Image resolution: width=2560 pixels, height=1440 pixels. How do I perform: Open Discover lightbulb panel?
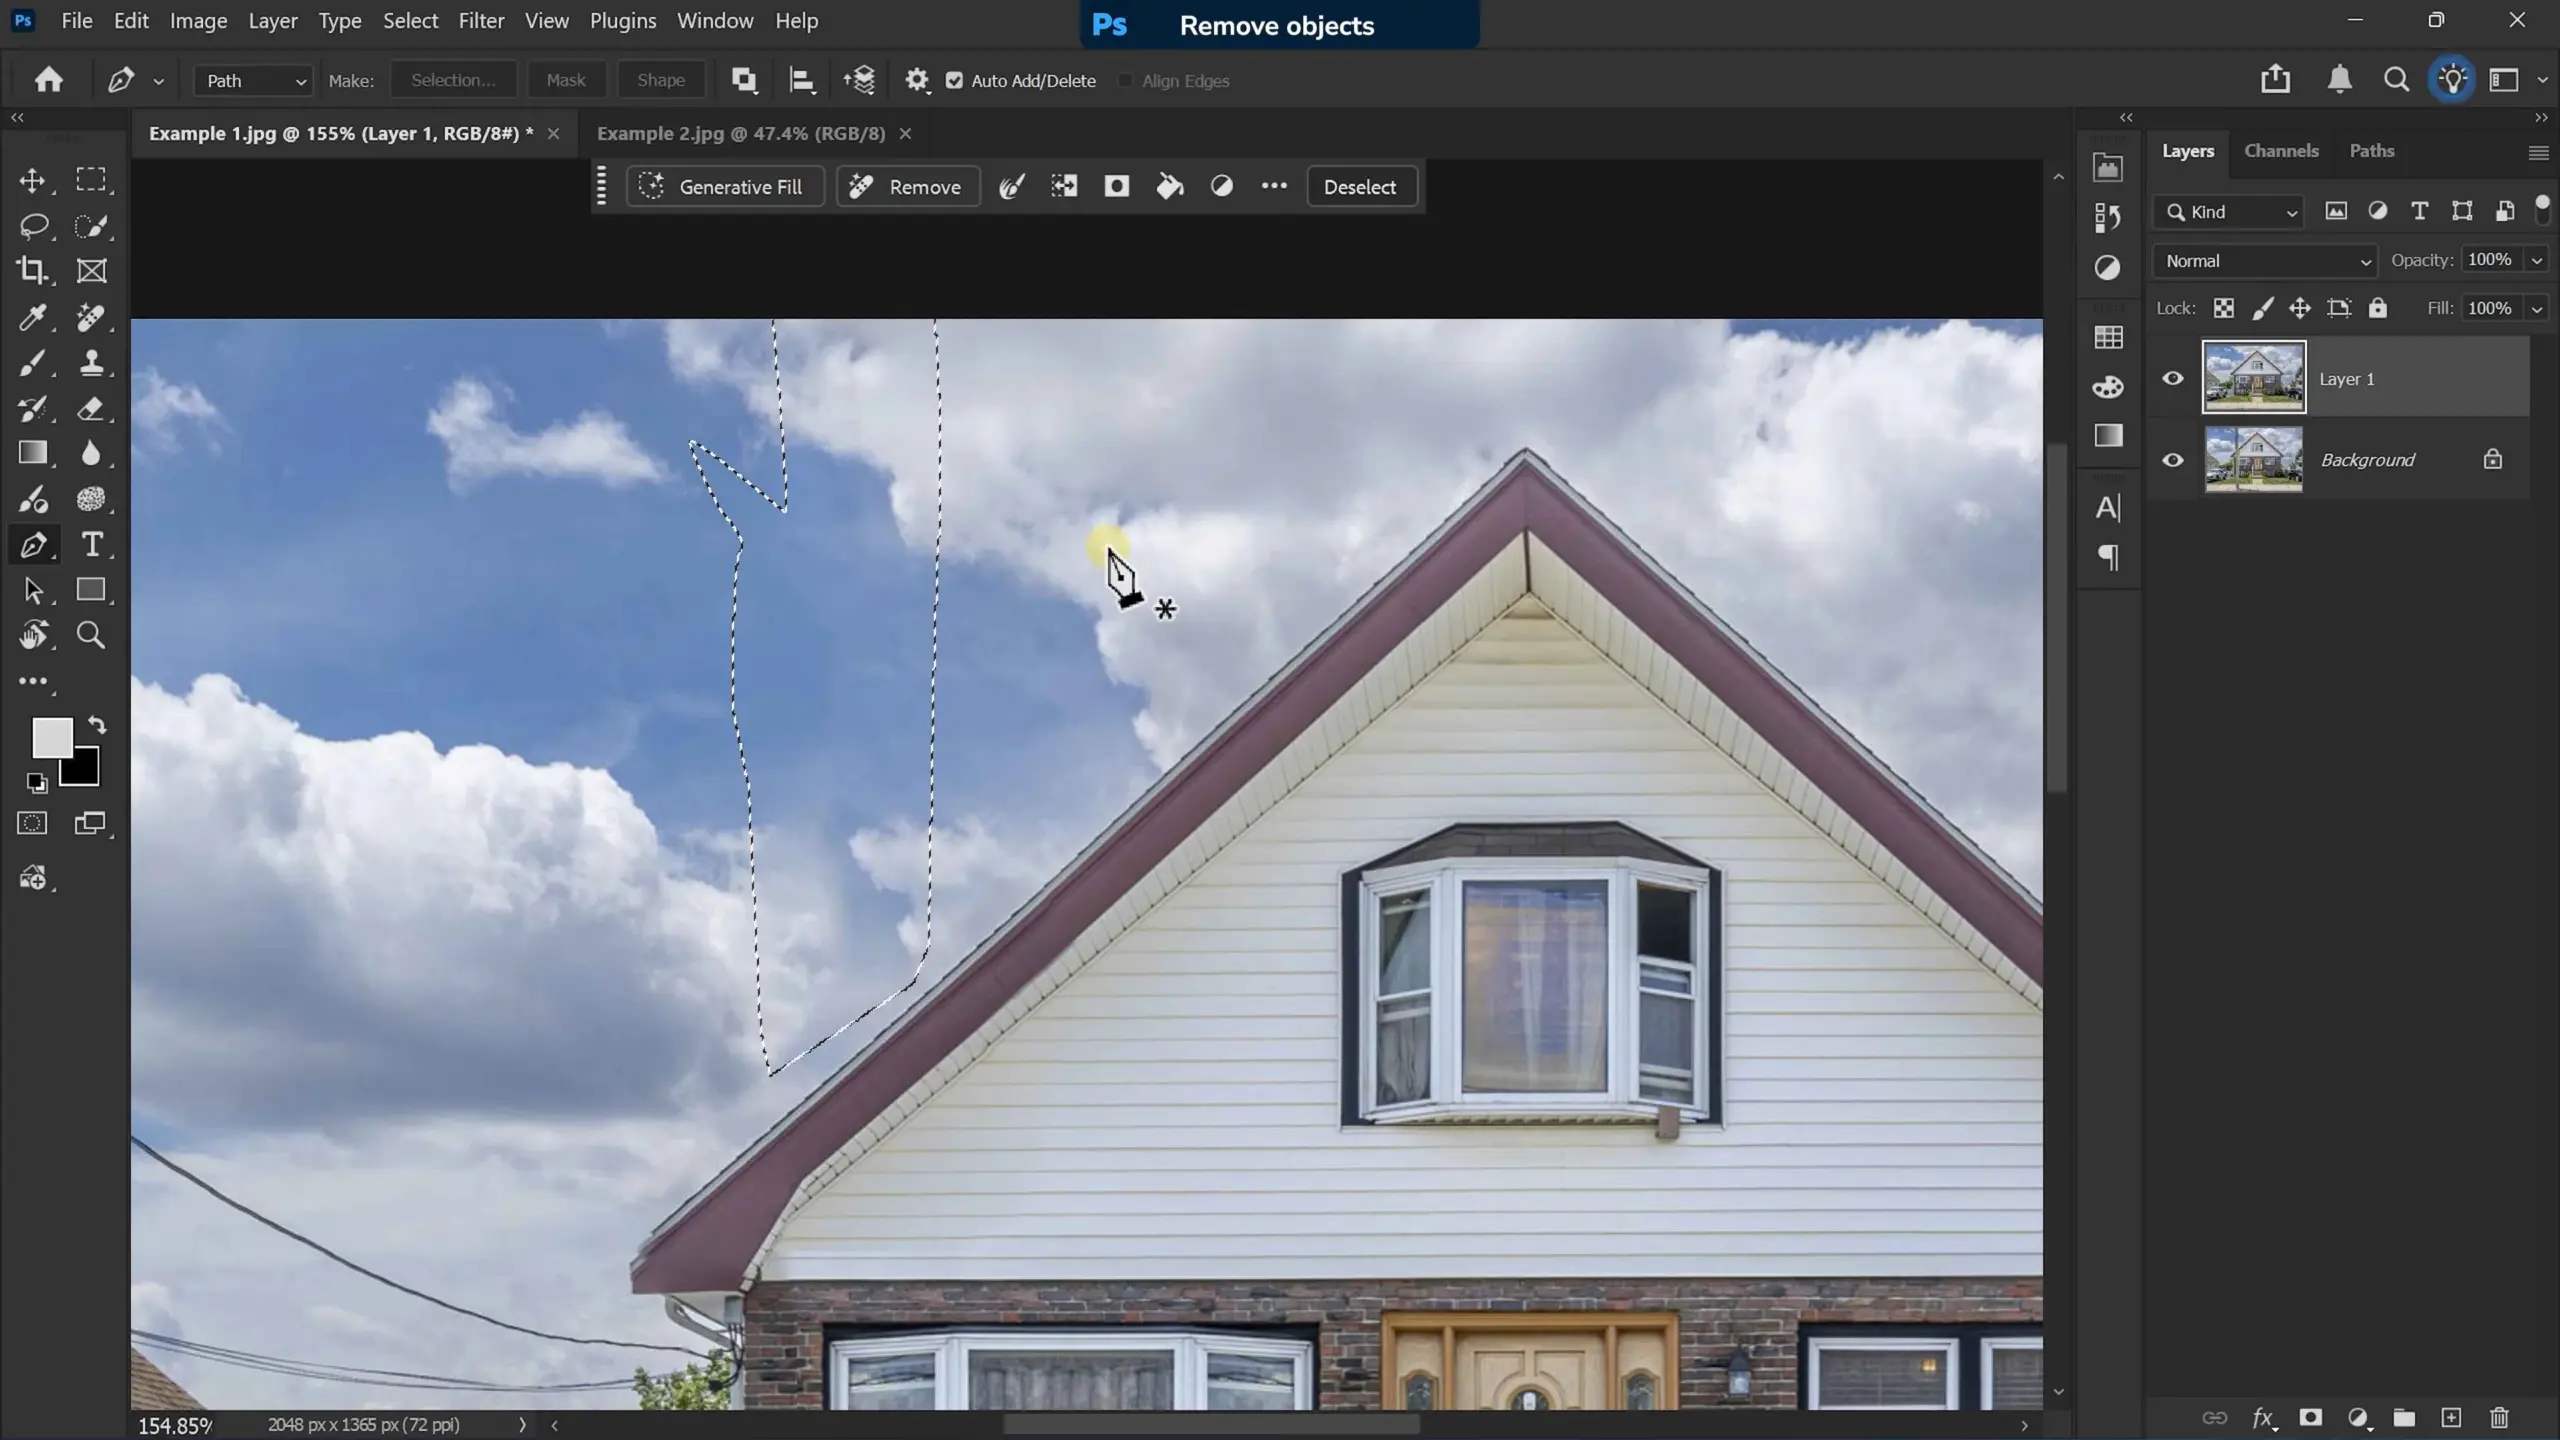pos(2452,79)
